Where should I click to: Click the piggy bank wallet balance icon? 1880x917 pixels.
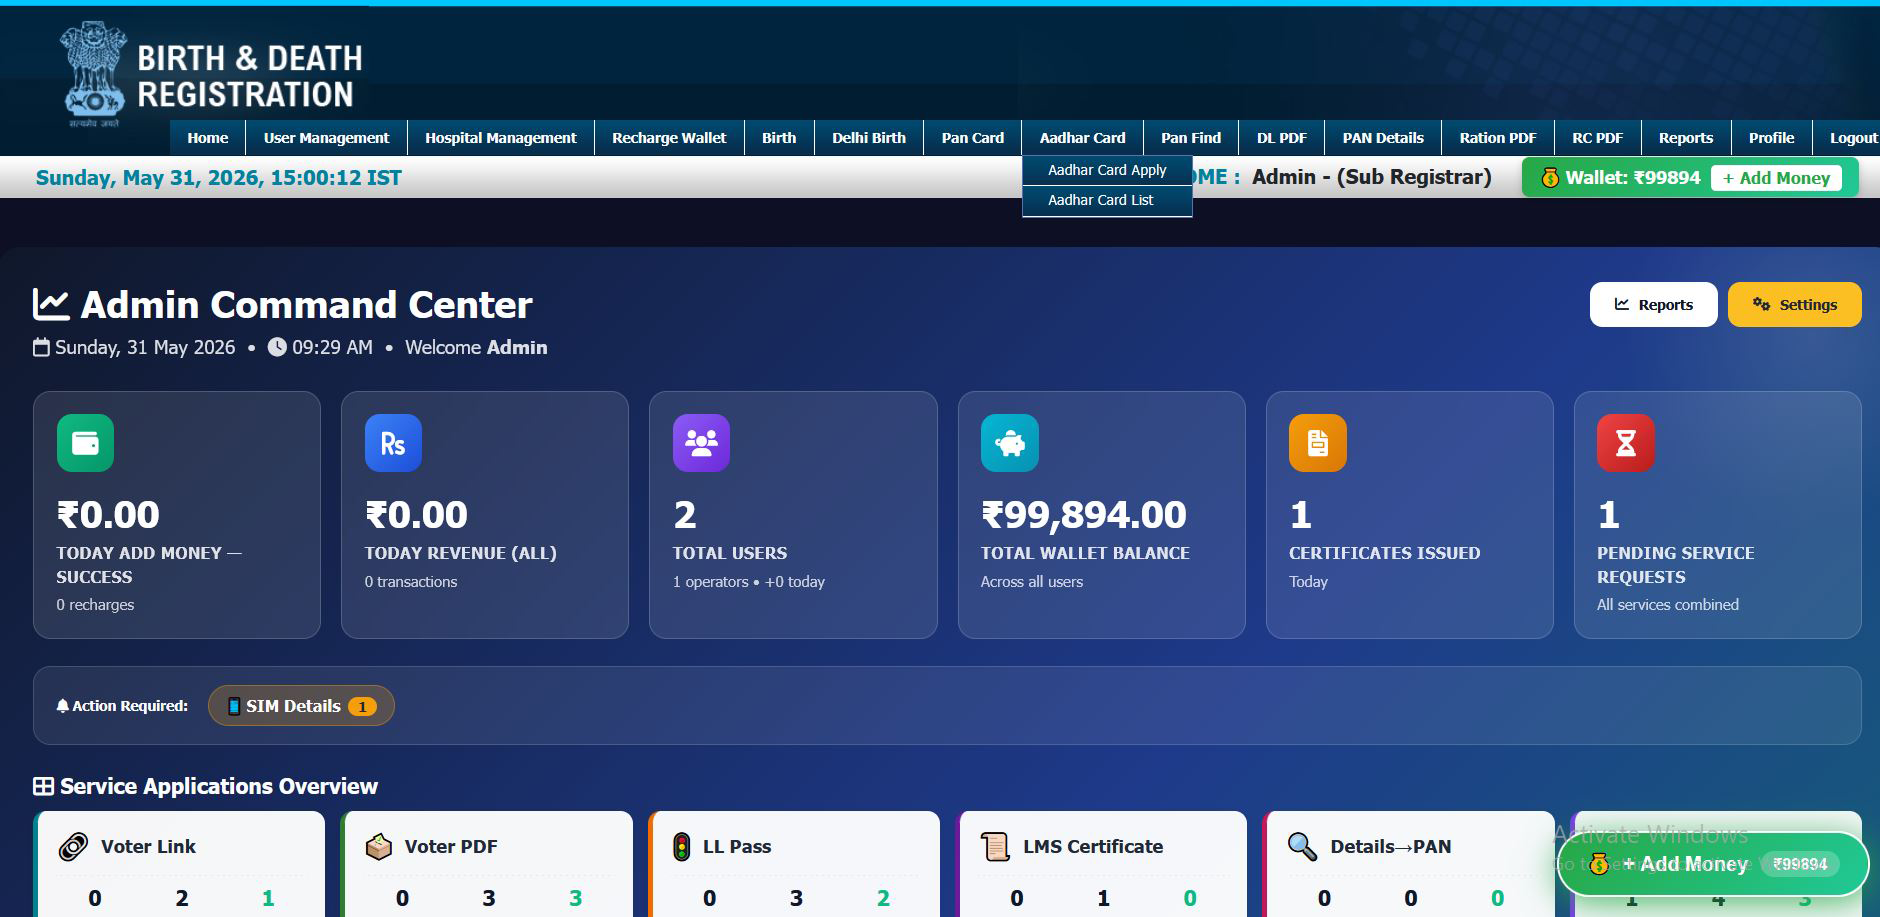pyautogui.click(x=1010, y=442)
